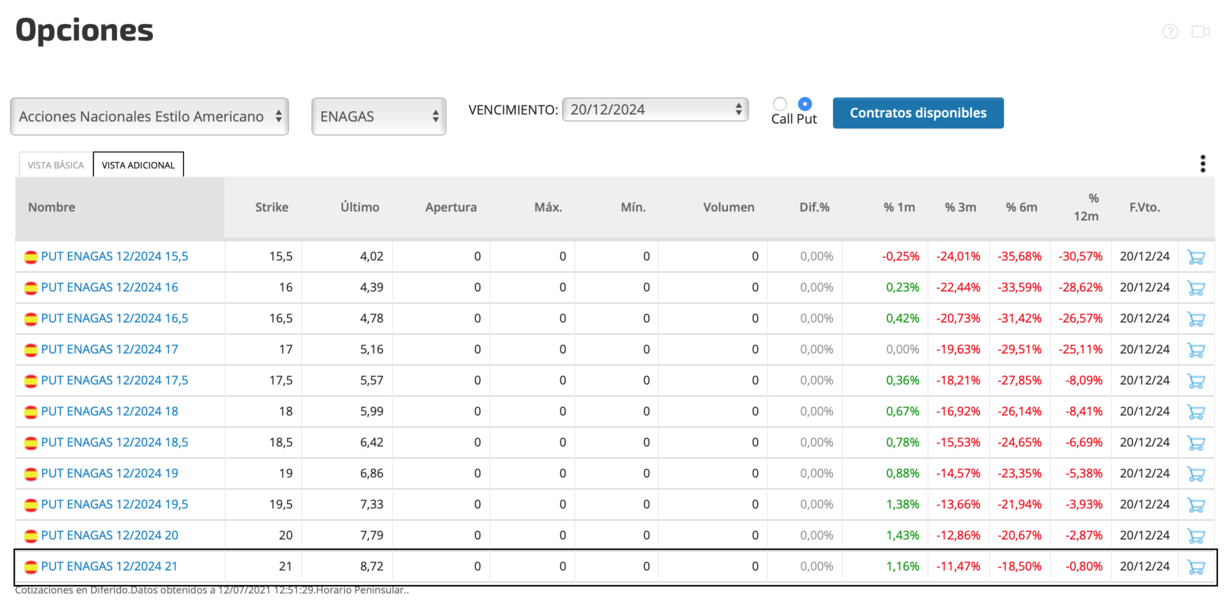Open PUT ENAGAS 12/2024 18,5 link

[114, 442]
